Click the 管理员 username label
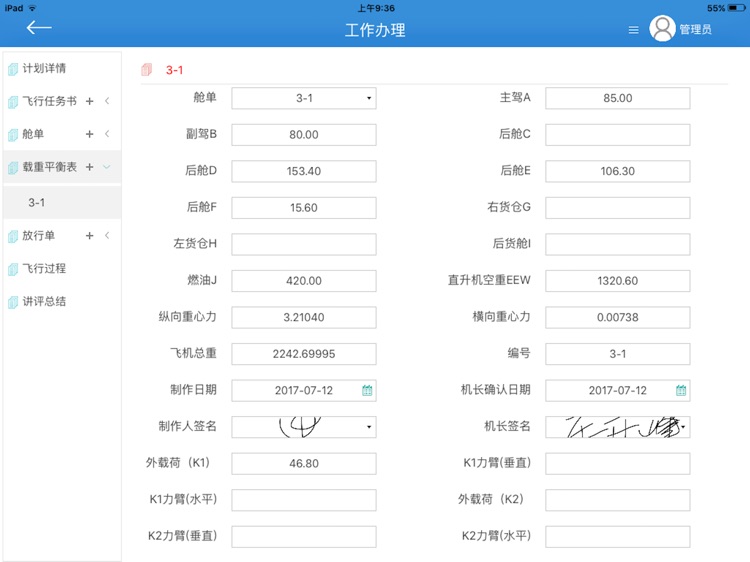 [x=695, y=30]
